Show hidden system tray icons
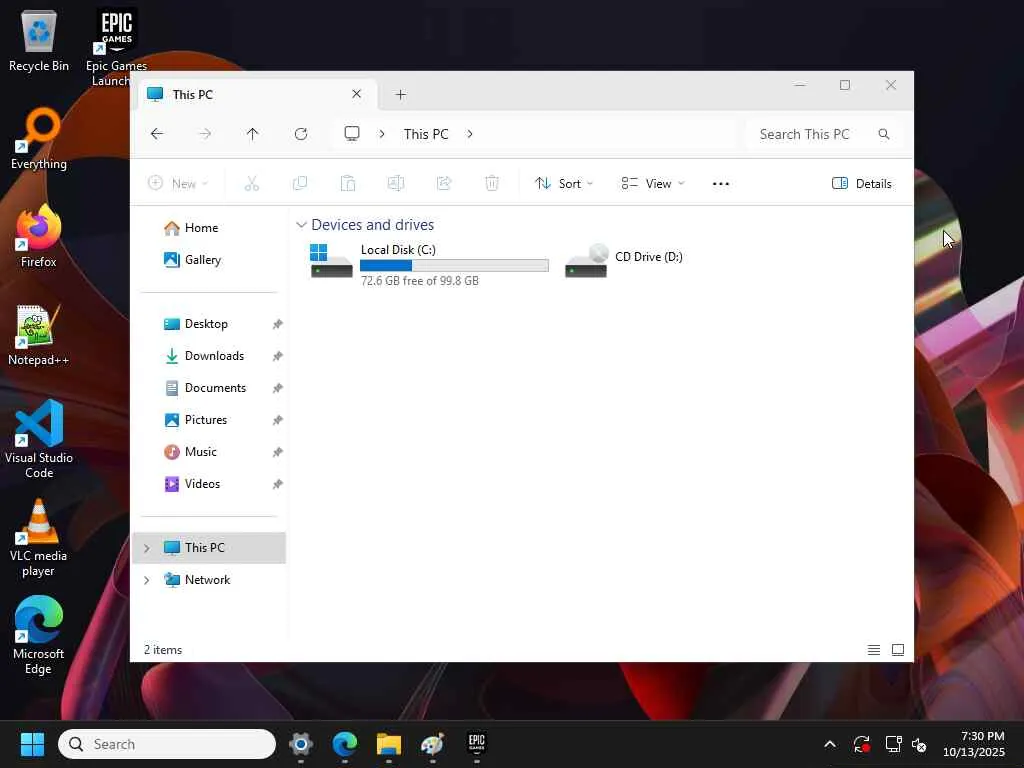Viewport: 1024px width, 768px height. coord(830,744)
